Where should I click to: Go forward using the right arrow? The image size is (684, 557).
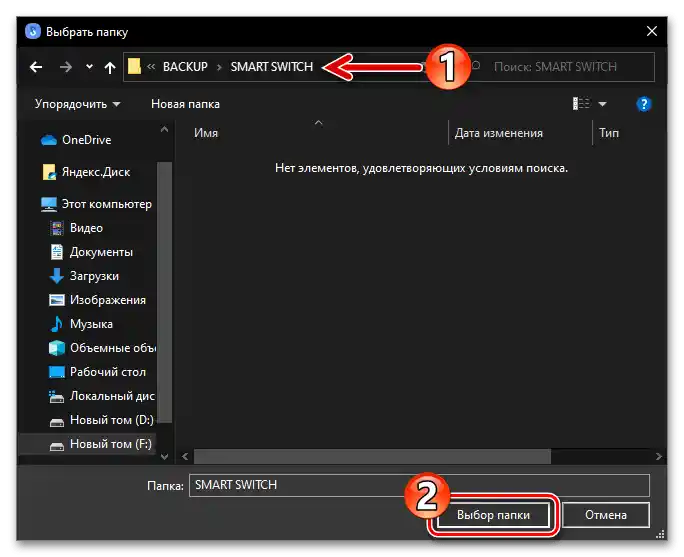65,67
